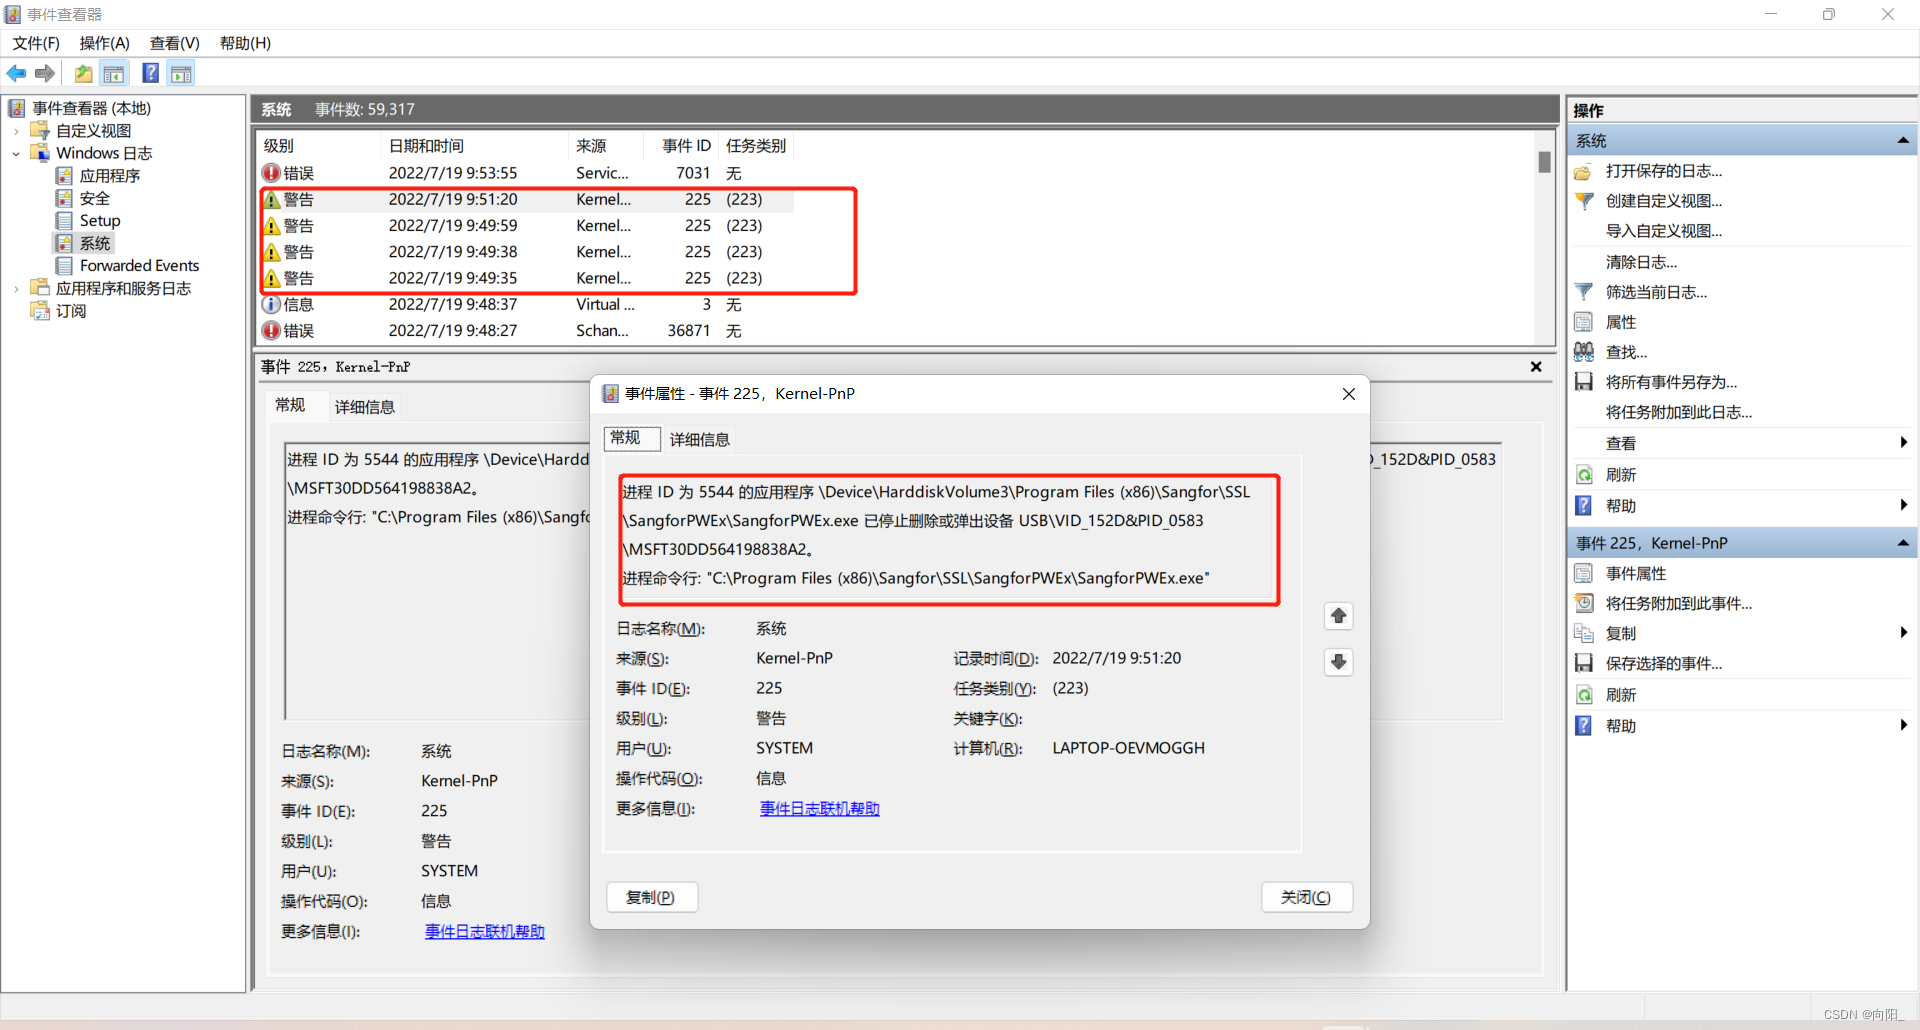Click 刷新 in 事件 225 actions section

click(1620, 695)
